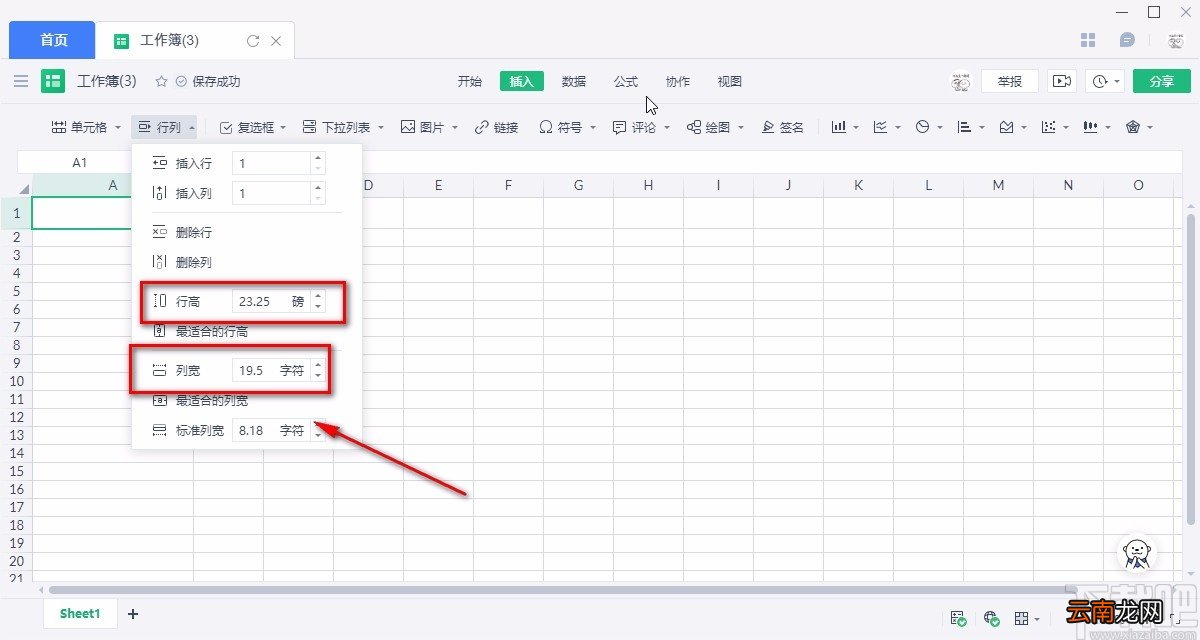Open the message bubble icon in title bar
Viewport: 1200px width, 640px height.
point(1127,41)
